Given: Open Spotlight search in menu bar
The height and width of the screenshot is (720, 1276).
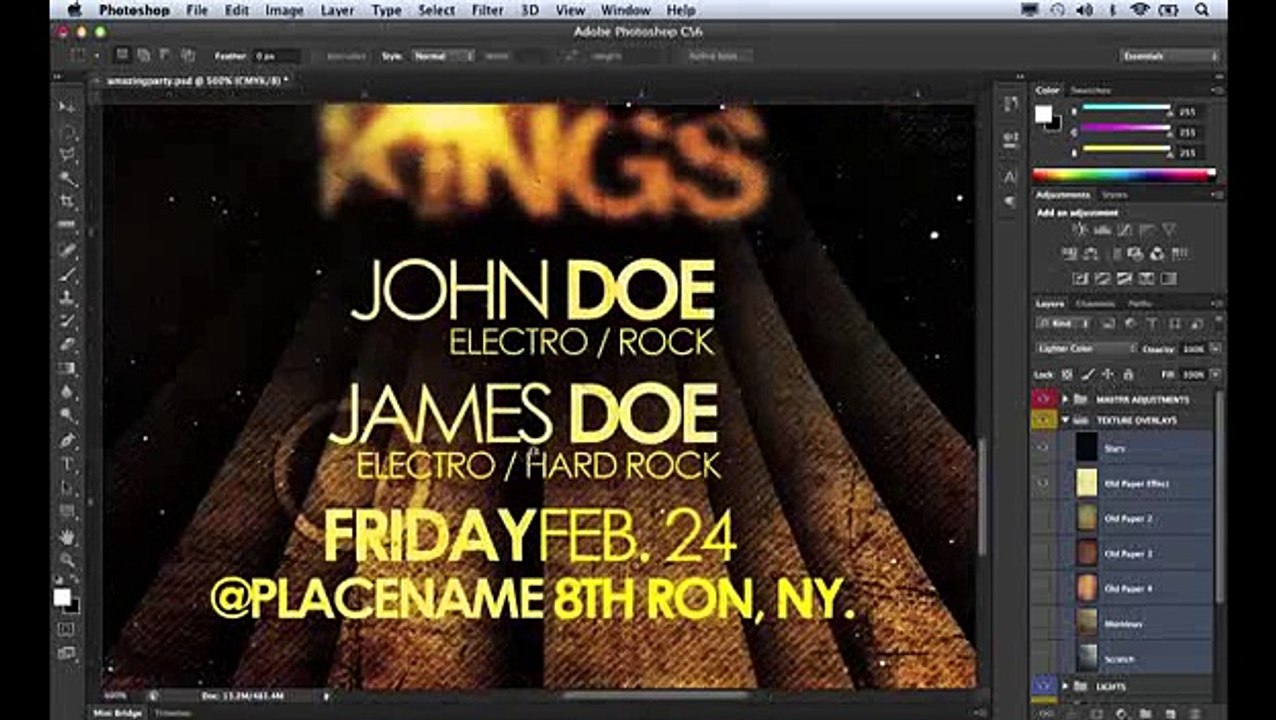Looking at the screenshot, I should 1201,10.
